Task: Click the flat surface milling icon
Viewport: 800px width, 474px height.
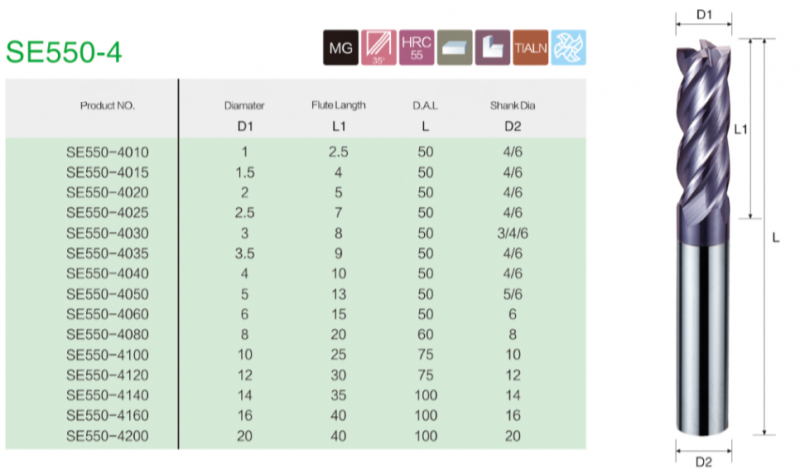Action: click(452, 47)
